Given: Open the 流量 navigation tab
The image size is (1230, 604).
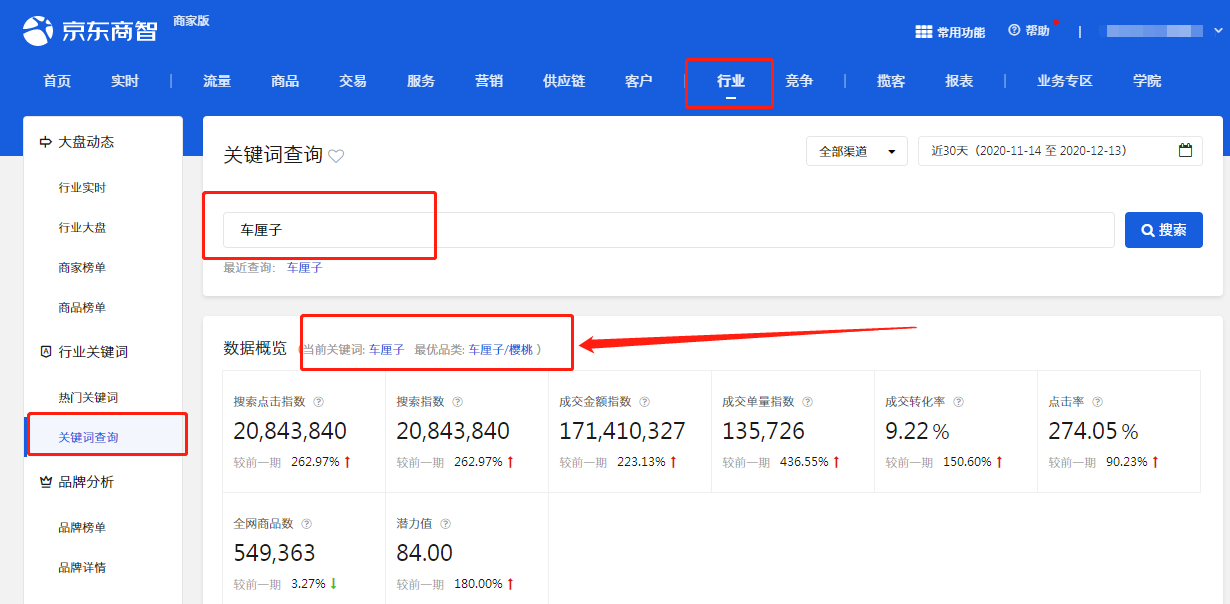Looking at the screenshot, I should (x=217, y=81).
